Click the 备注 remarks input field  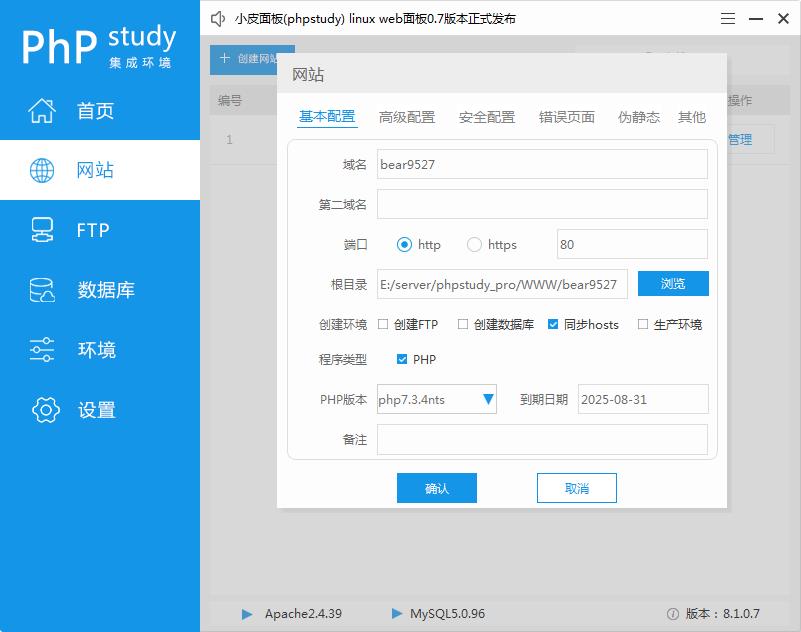pos(542,439)
